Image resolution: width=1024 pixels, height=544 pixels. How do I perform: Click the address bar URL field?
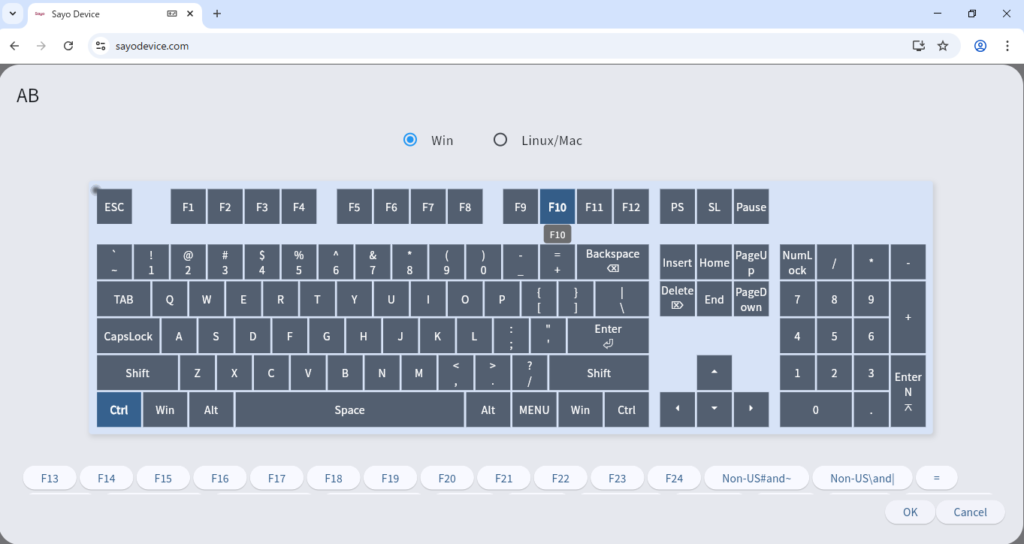[x=500, y=46]
